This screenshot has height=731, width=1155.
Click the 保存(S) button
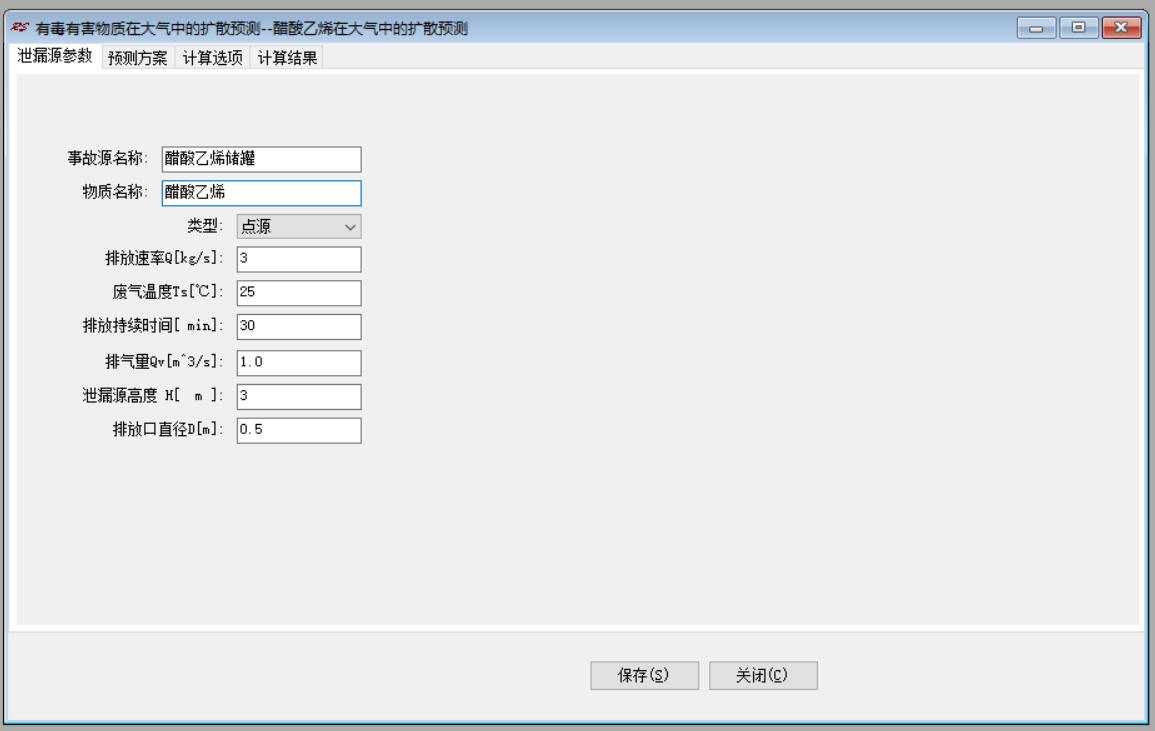point(645,675)
